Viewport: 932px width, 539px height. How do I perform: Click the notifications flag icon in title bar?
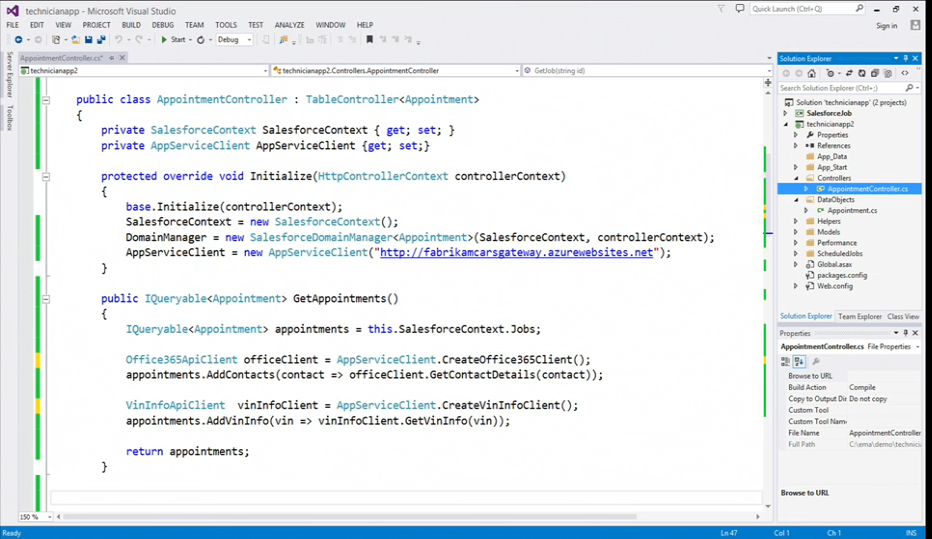click(x=721, y=8)
